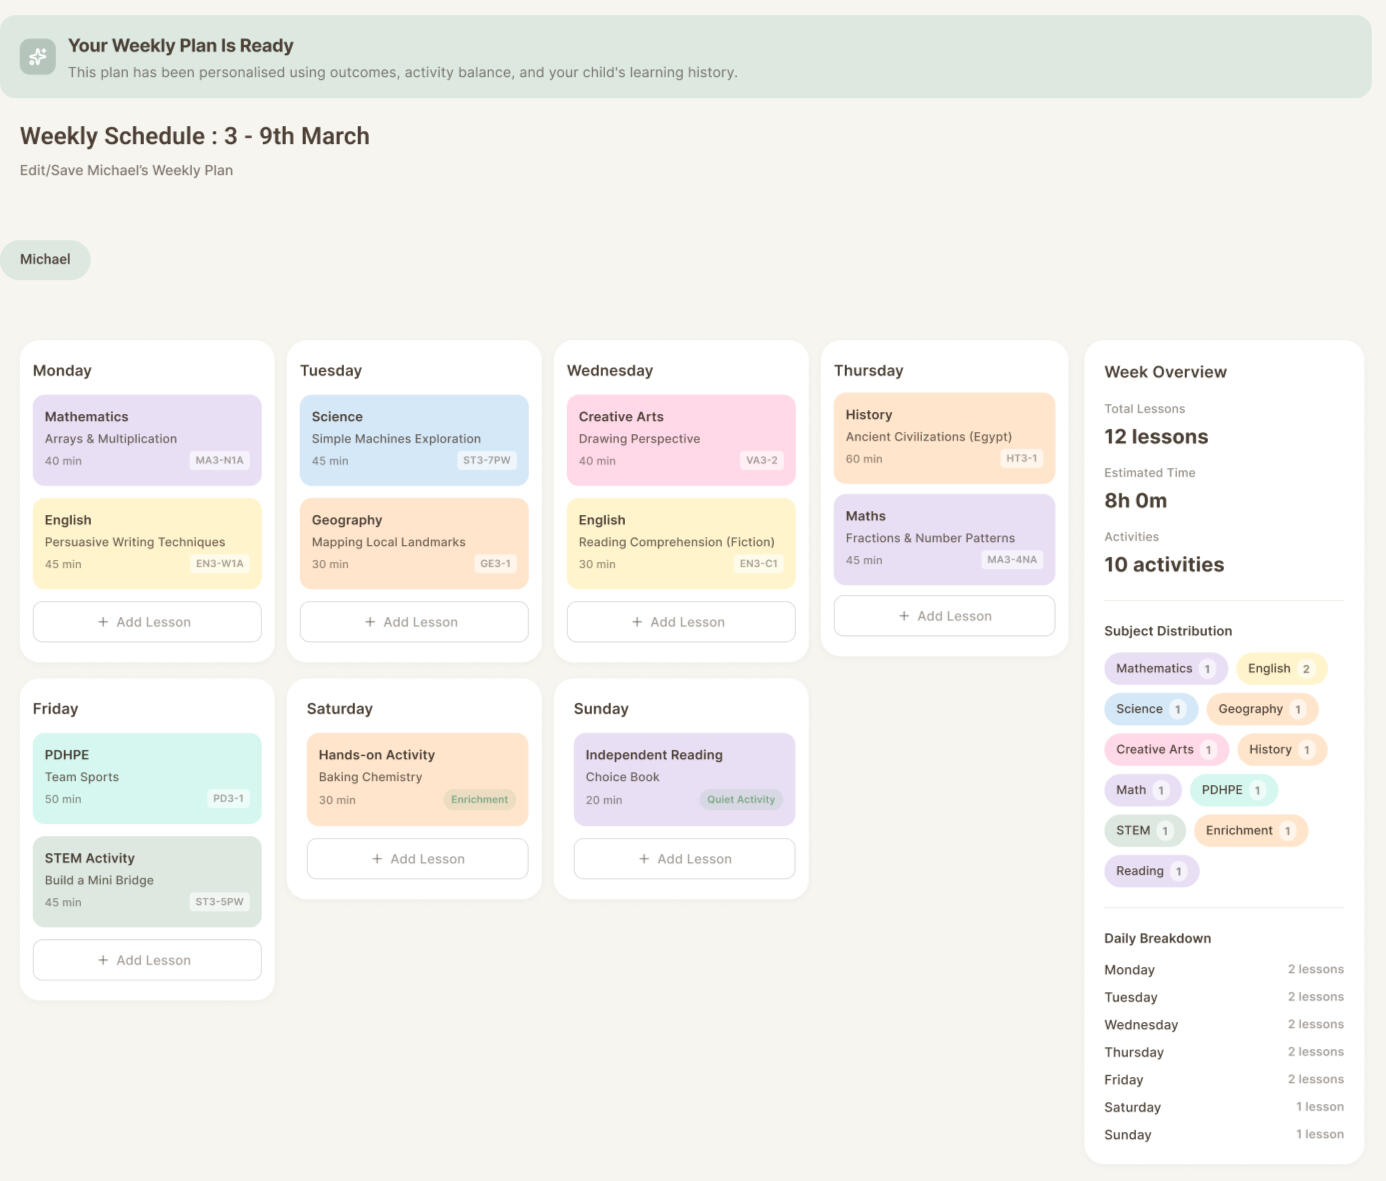Click the plus icon in Wednesday's Add Lesson
The image size is (1386, 1181).
click(637, 622)
